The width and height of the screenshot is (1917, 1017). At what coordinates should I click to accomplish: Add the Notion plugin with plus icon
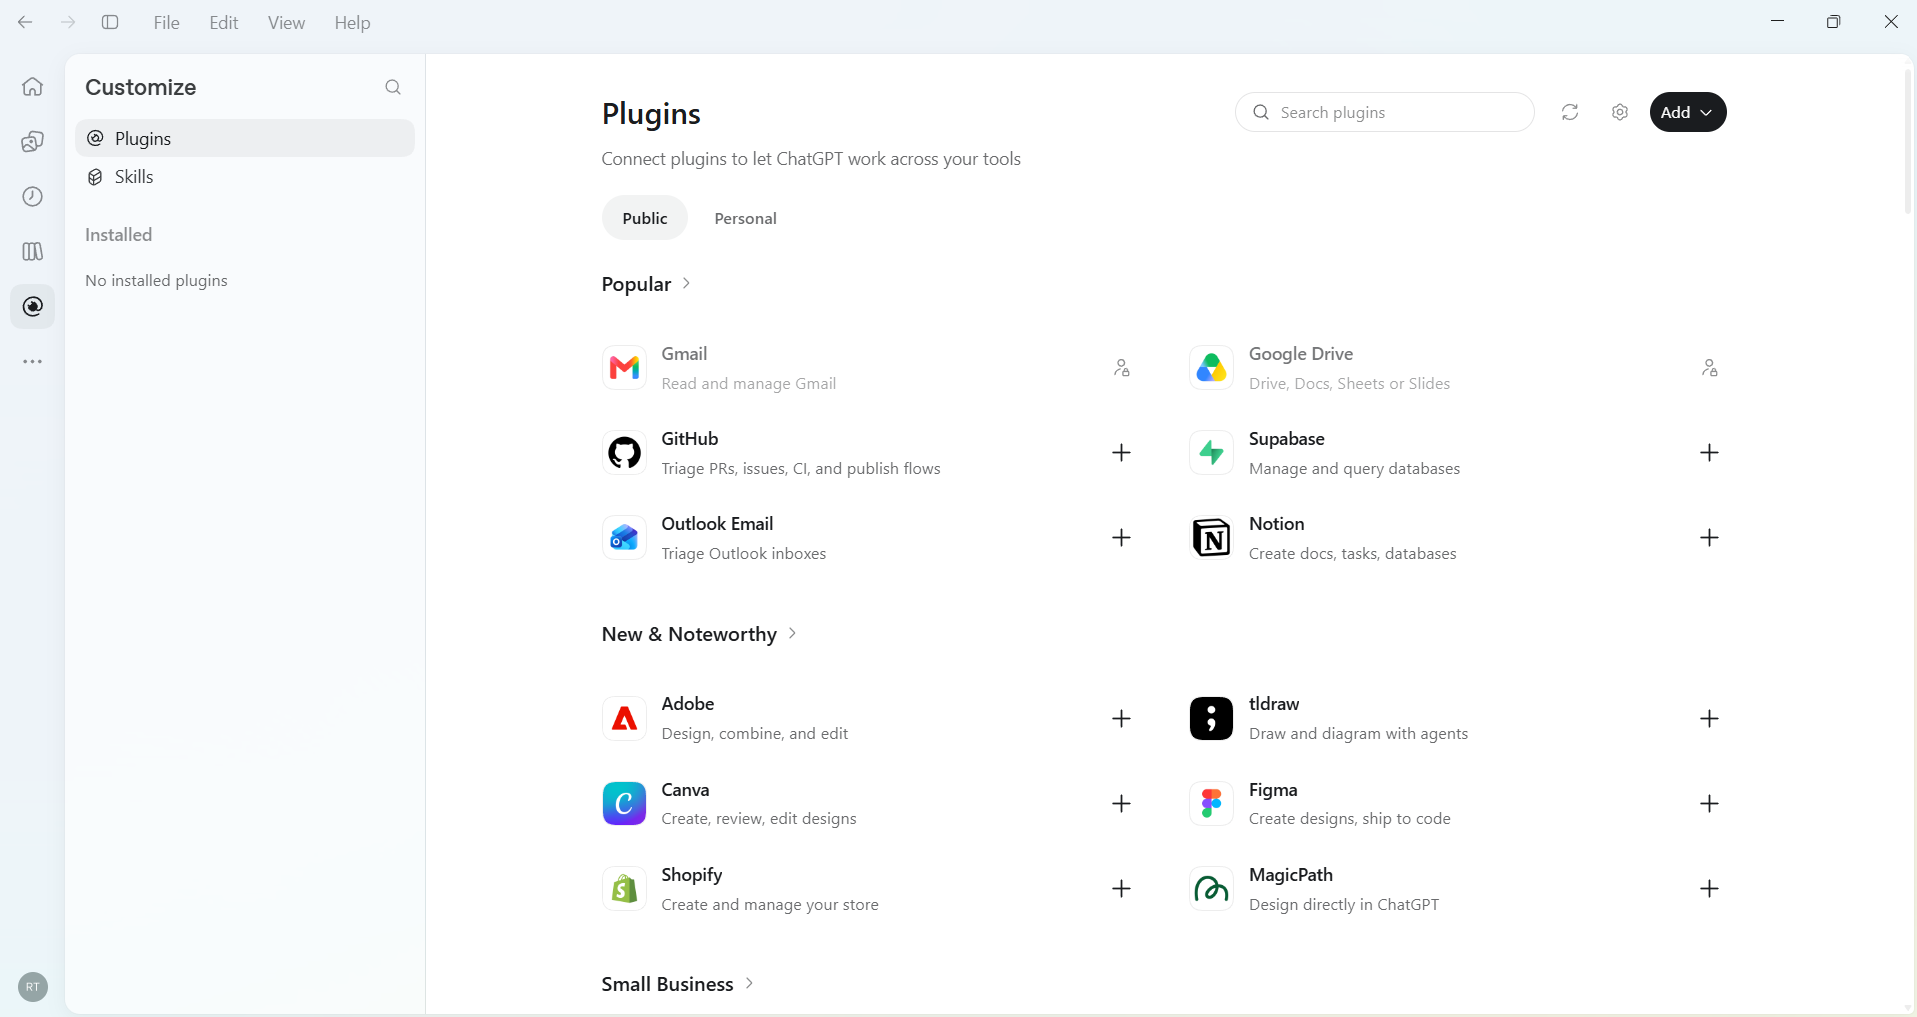coord(1710,538)
